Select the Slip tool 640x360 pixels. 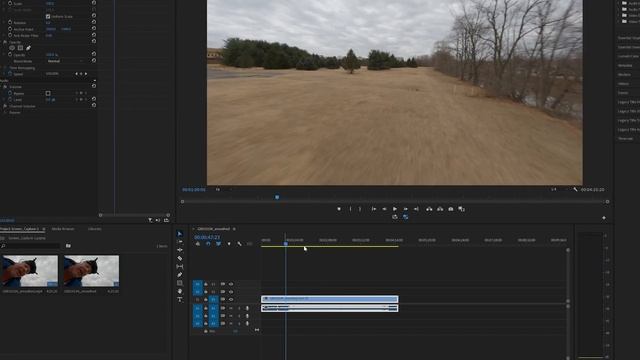pos(180,267)
